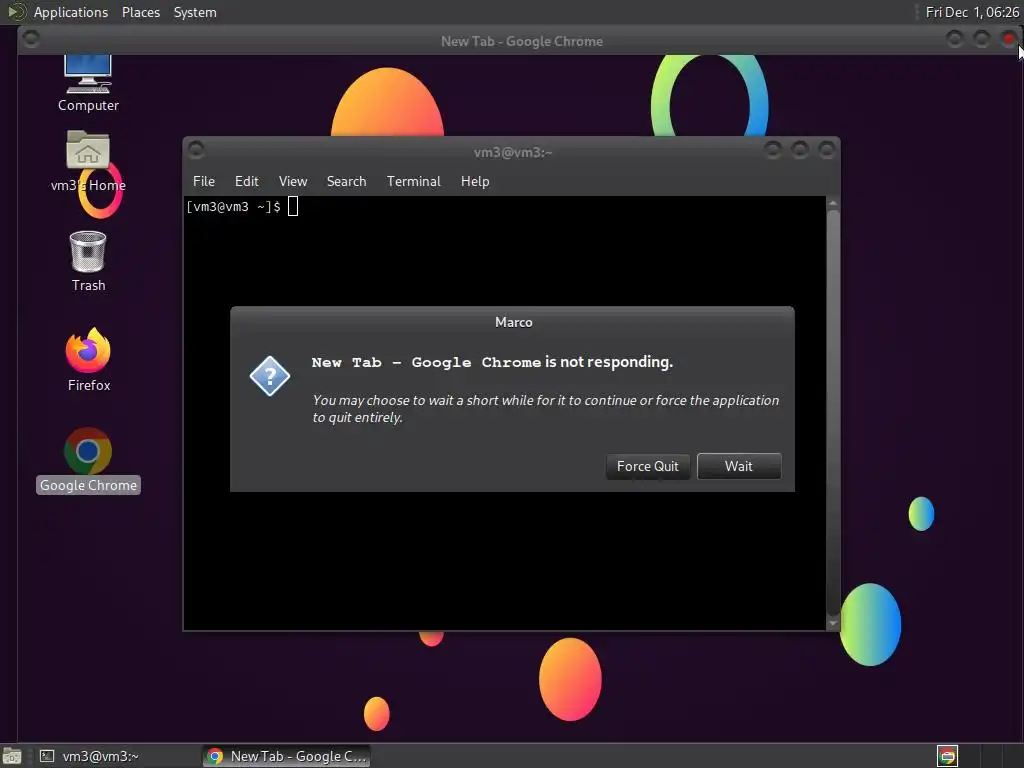
Task: Open the terminal Help menu
Action: tap(475, 182)
